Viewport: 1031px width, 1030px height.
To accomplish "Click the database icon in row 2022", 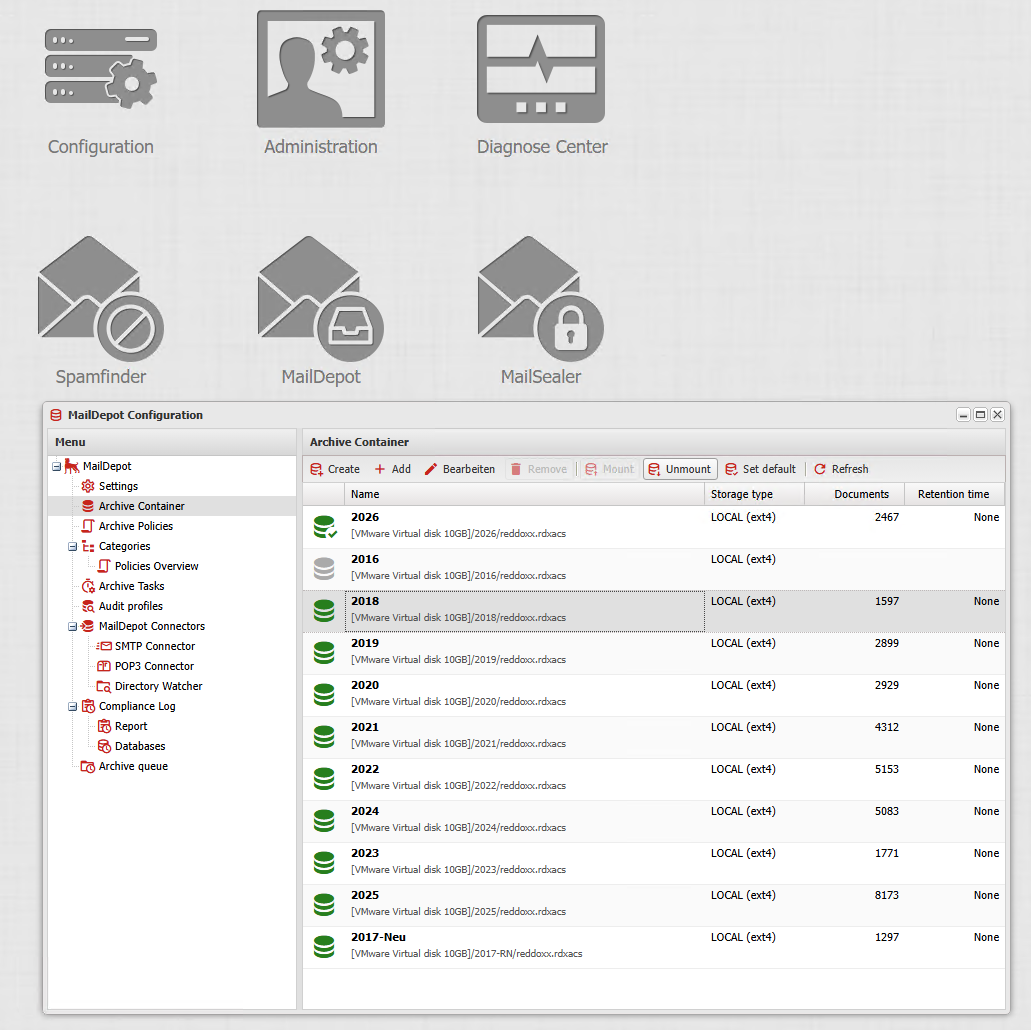I will 324,779.
